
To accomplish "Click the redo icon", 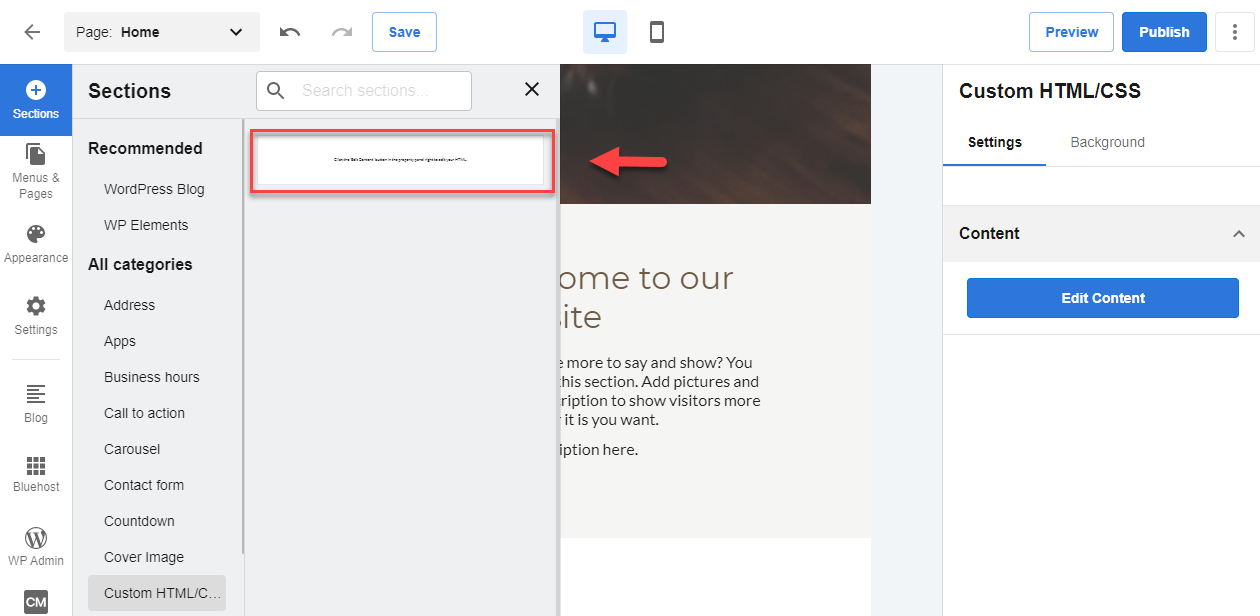I will tap(342, 32).
